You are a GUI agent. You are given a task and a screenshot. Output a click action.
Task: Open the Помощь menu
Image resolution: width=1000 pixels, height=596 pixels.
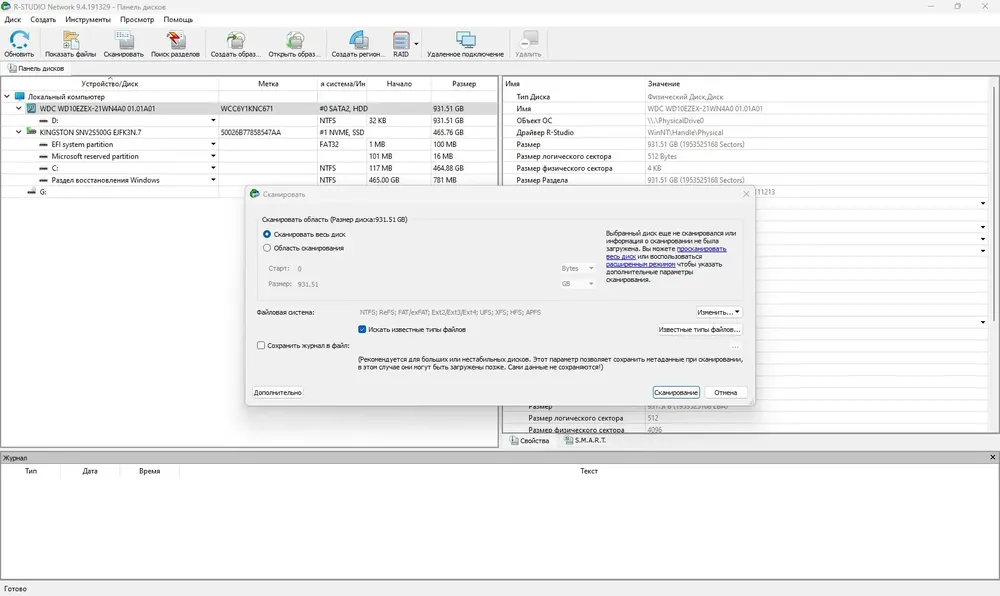click(x=178, y=19)
